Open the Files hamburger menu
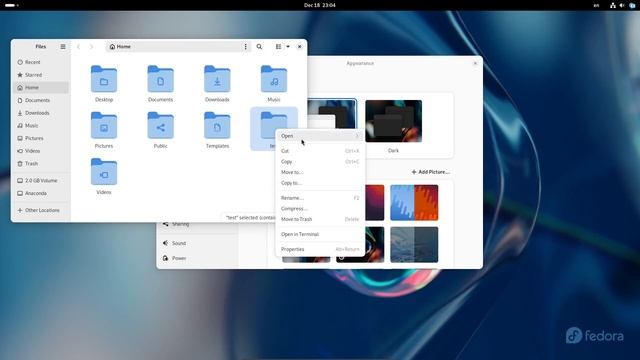 point(63,47)
